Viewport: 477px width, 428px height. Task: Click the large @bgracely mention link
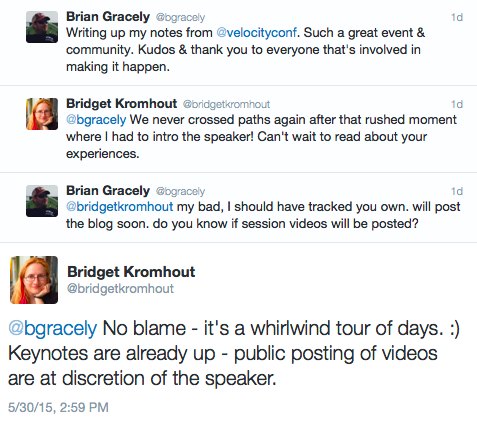click(x=52, y=328)
